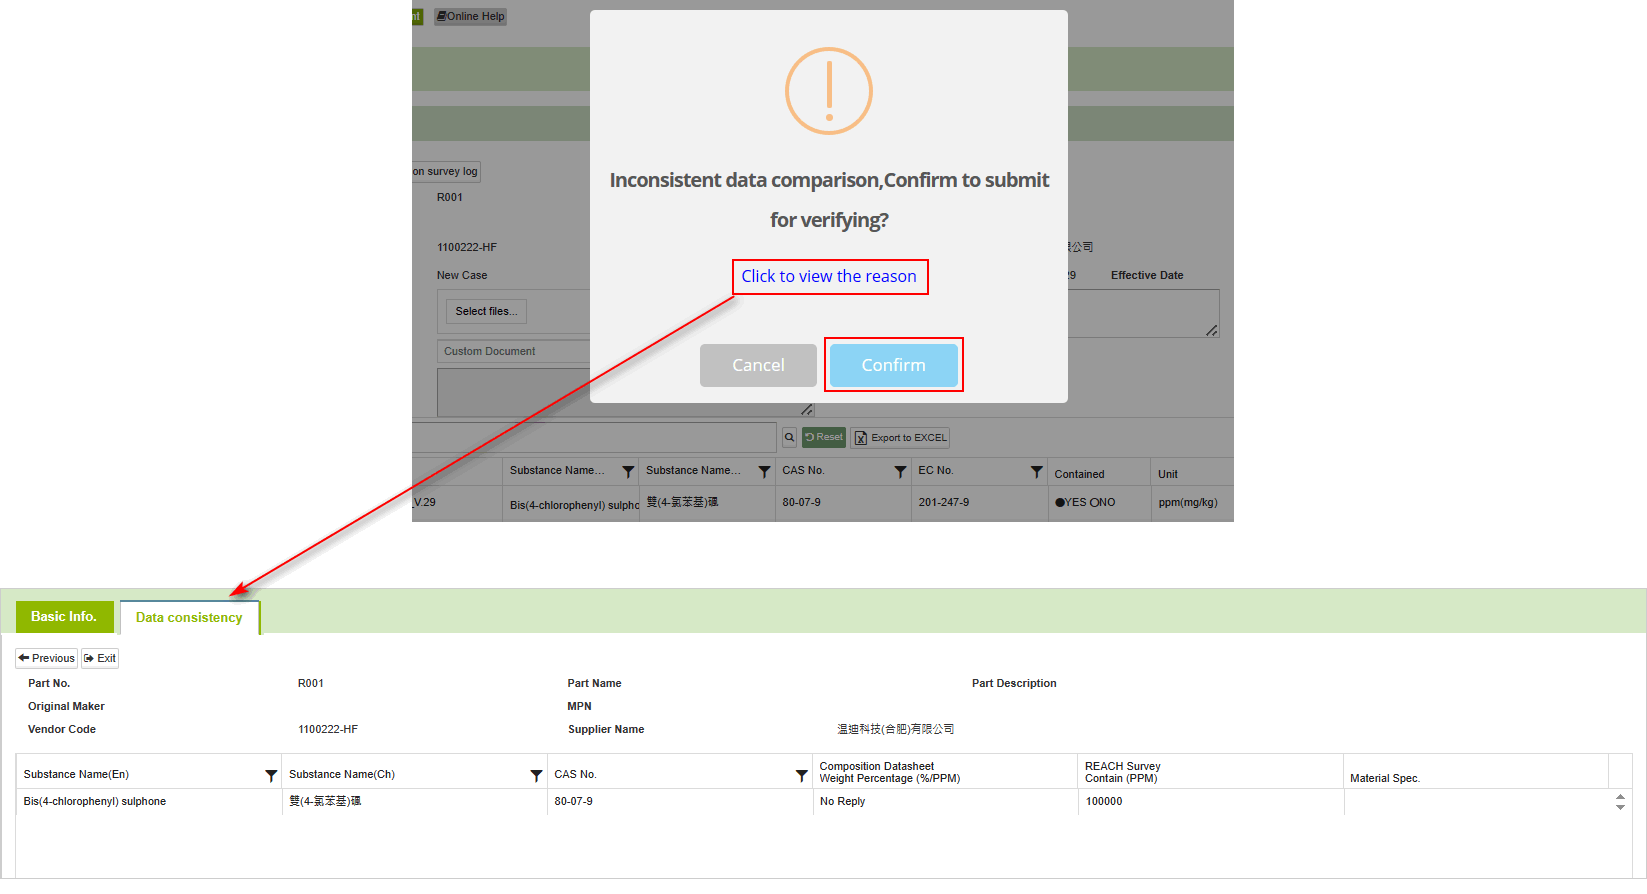Click the Custom Document field

[x=513, y=351]
